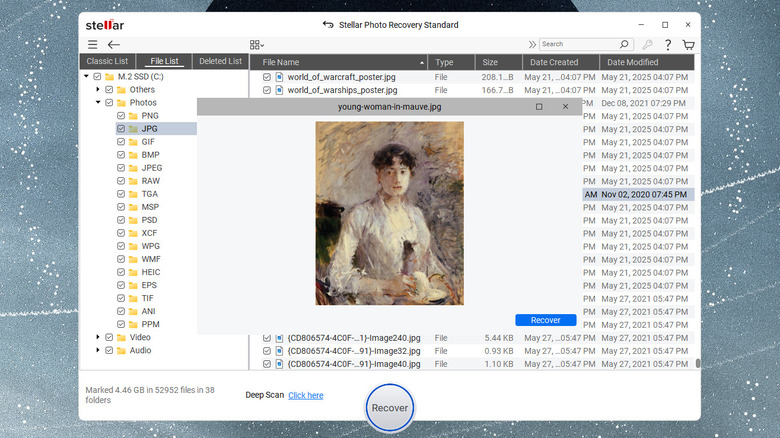Screen dimensions: 780x438
Task: Switch to the Classic List tab
Action: (x=107, y=61)
